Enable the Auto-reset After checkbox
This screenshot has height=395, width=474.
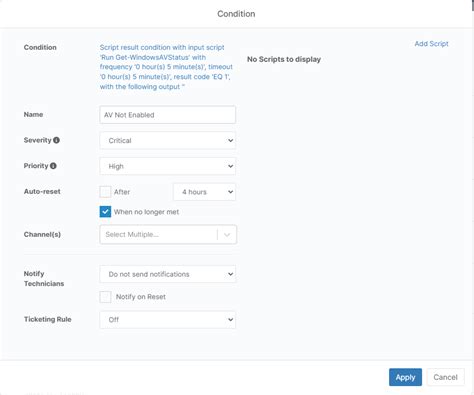[105, 192]
